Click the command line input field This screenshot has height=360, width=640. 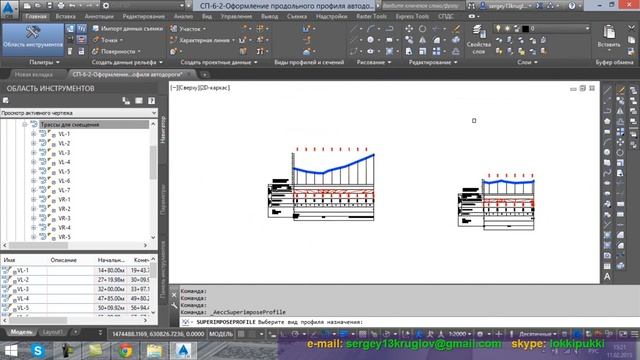click(409, 322)
